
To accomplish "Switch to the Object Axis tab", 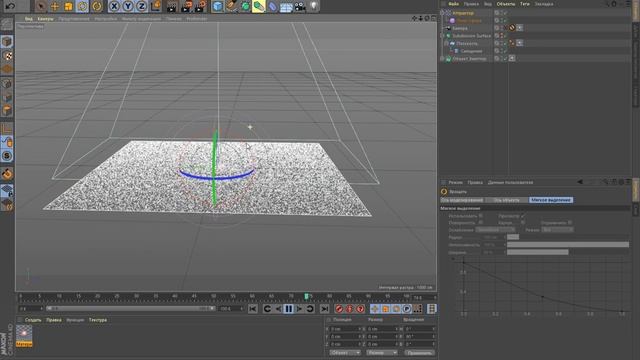I will point(506,200).
